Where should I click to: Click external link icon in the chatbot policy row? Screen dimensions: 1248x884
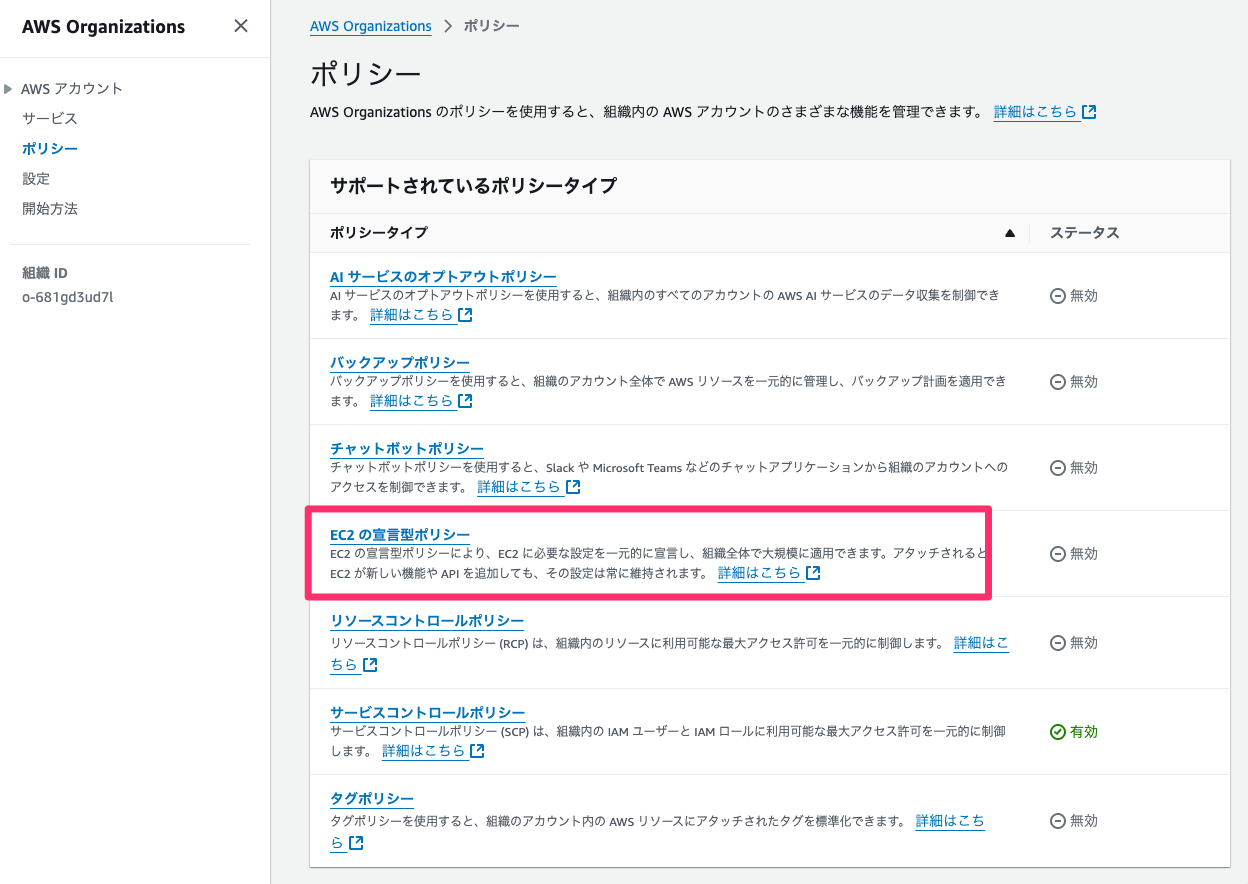click(573, 486)
